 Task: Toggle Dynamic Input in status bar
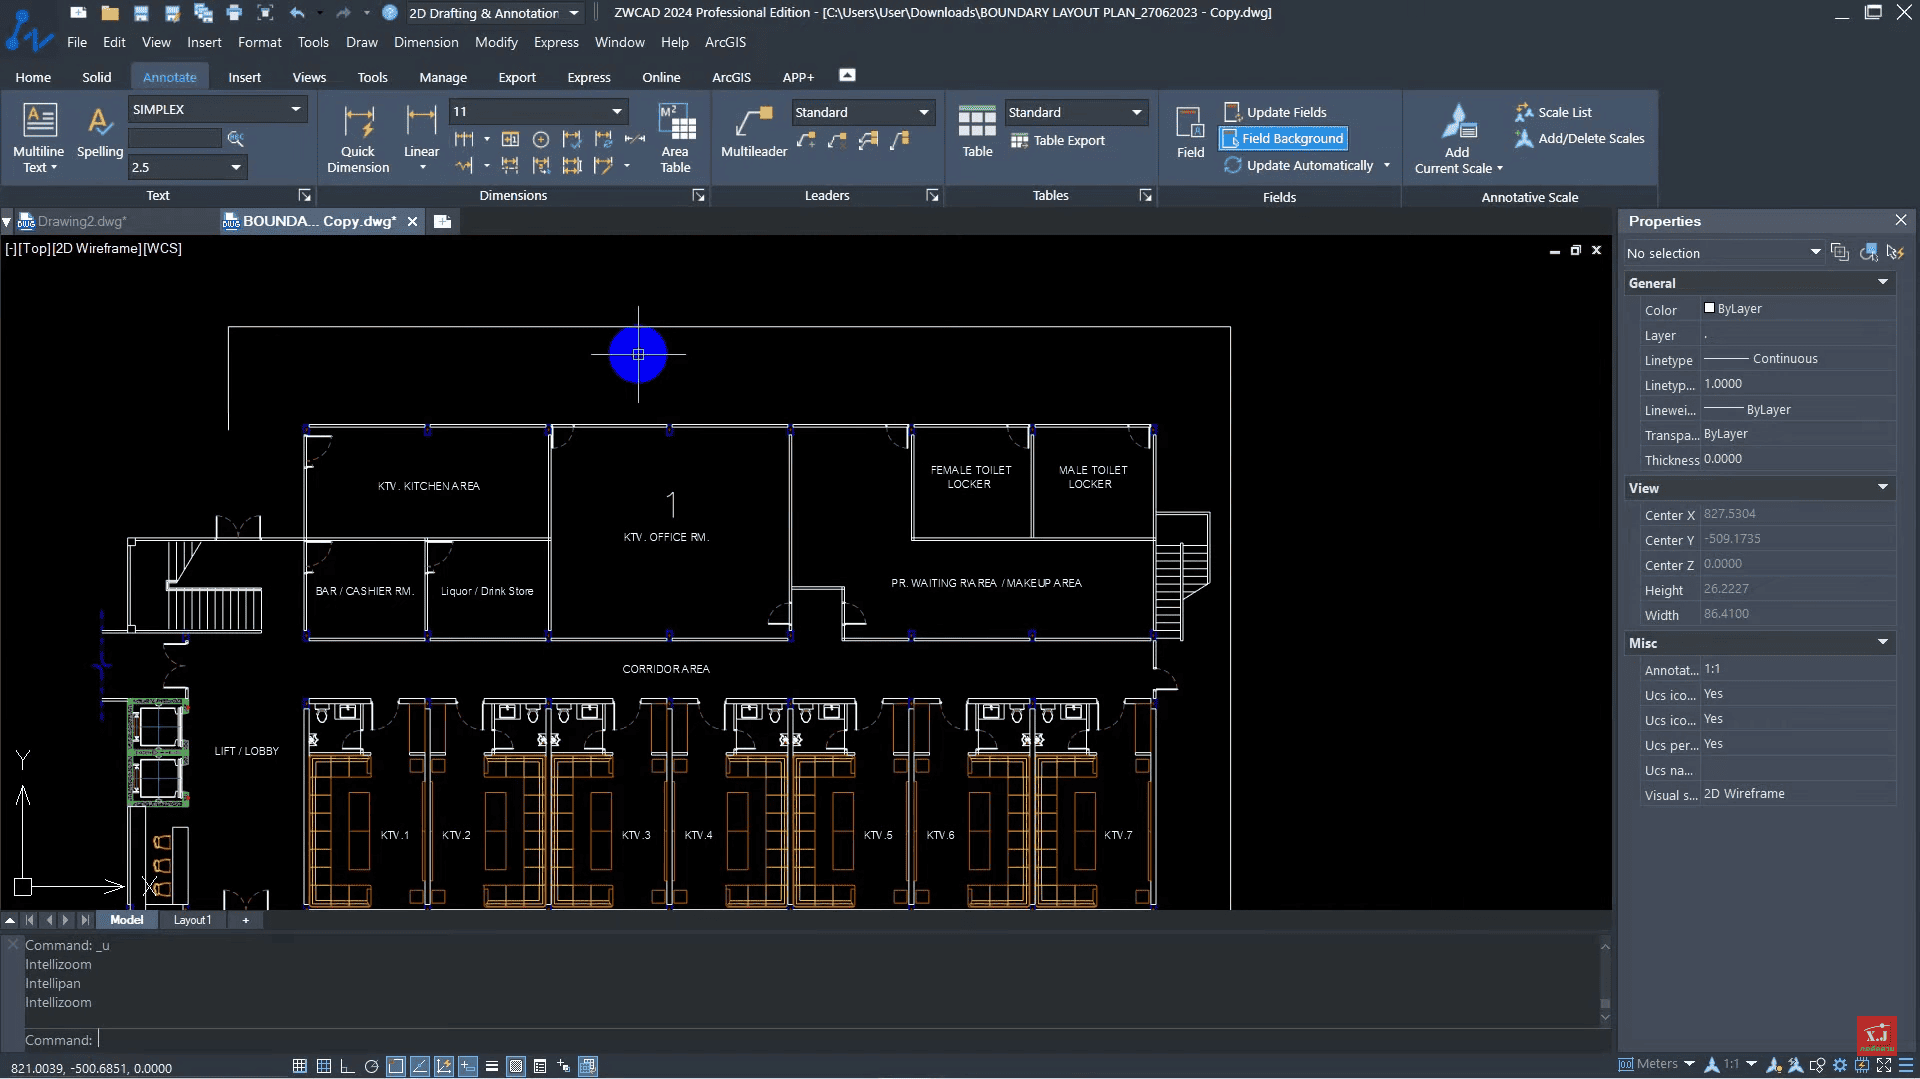pyautogui.click(x=468, y=1066)
